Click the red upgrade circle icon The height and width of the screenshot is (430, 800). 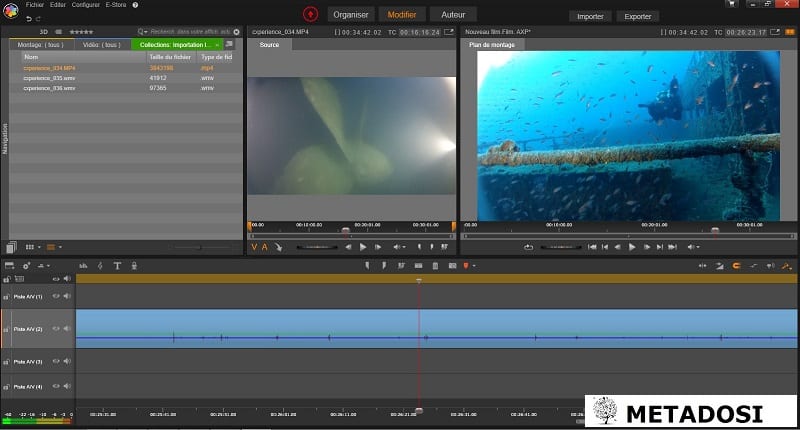pyautogui.click(x=310, y=14)
